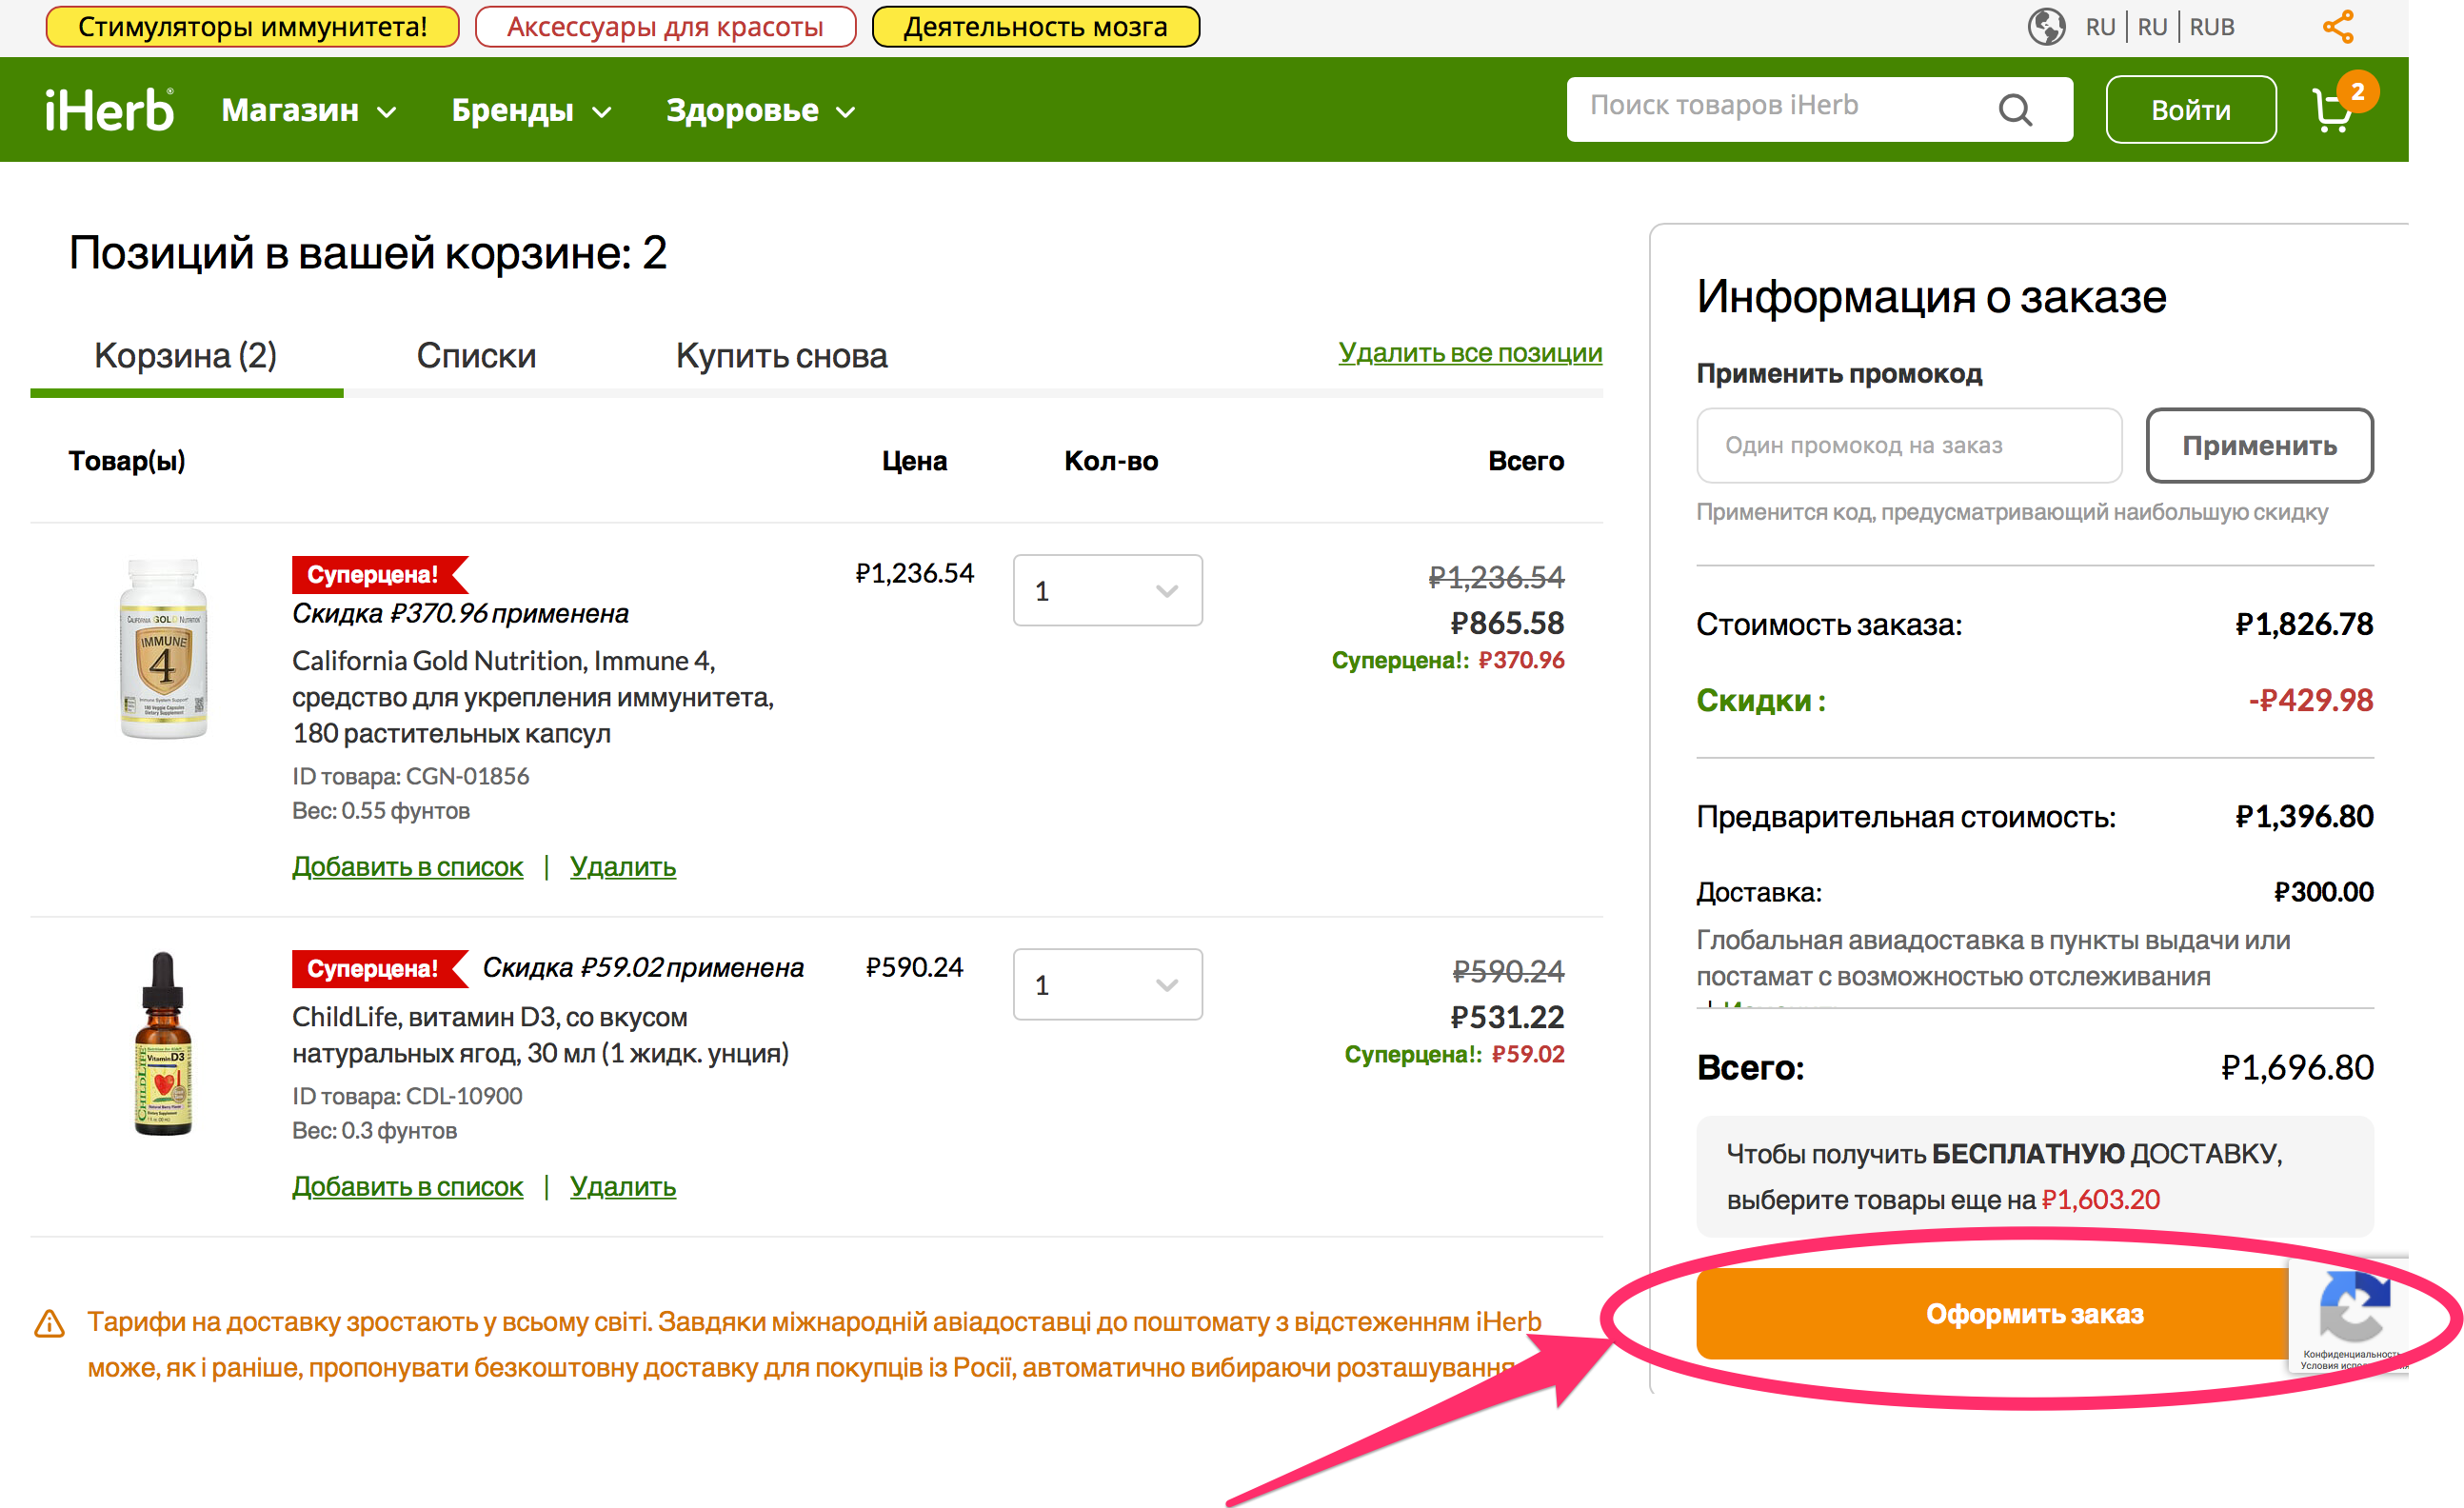Click the iHerb logo
Viewport: 2464px width, 1508px height.
click(x=109, y=110)
